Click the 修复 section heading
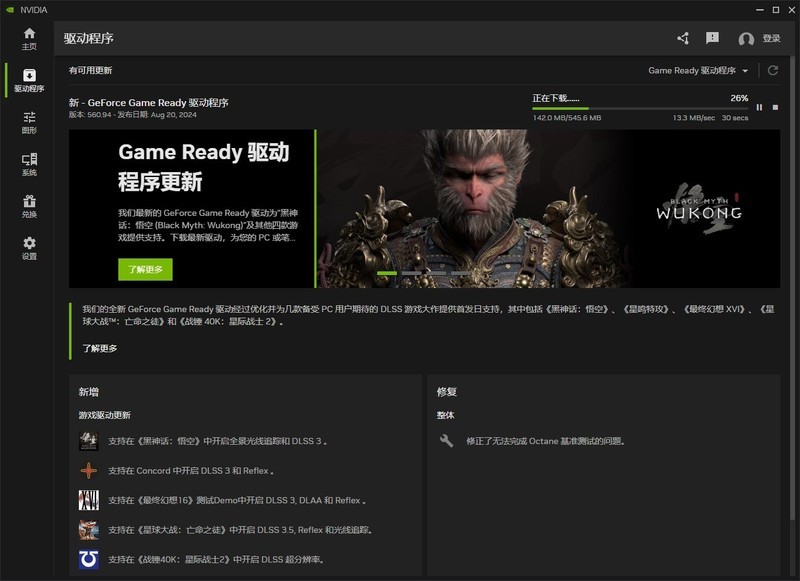This screenshot has width=800, height=581. [446, 392]
